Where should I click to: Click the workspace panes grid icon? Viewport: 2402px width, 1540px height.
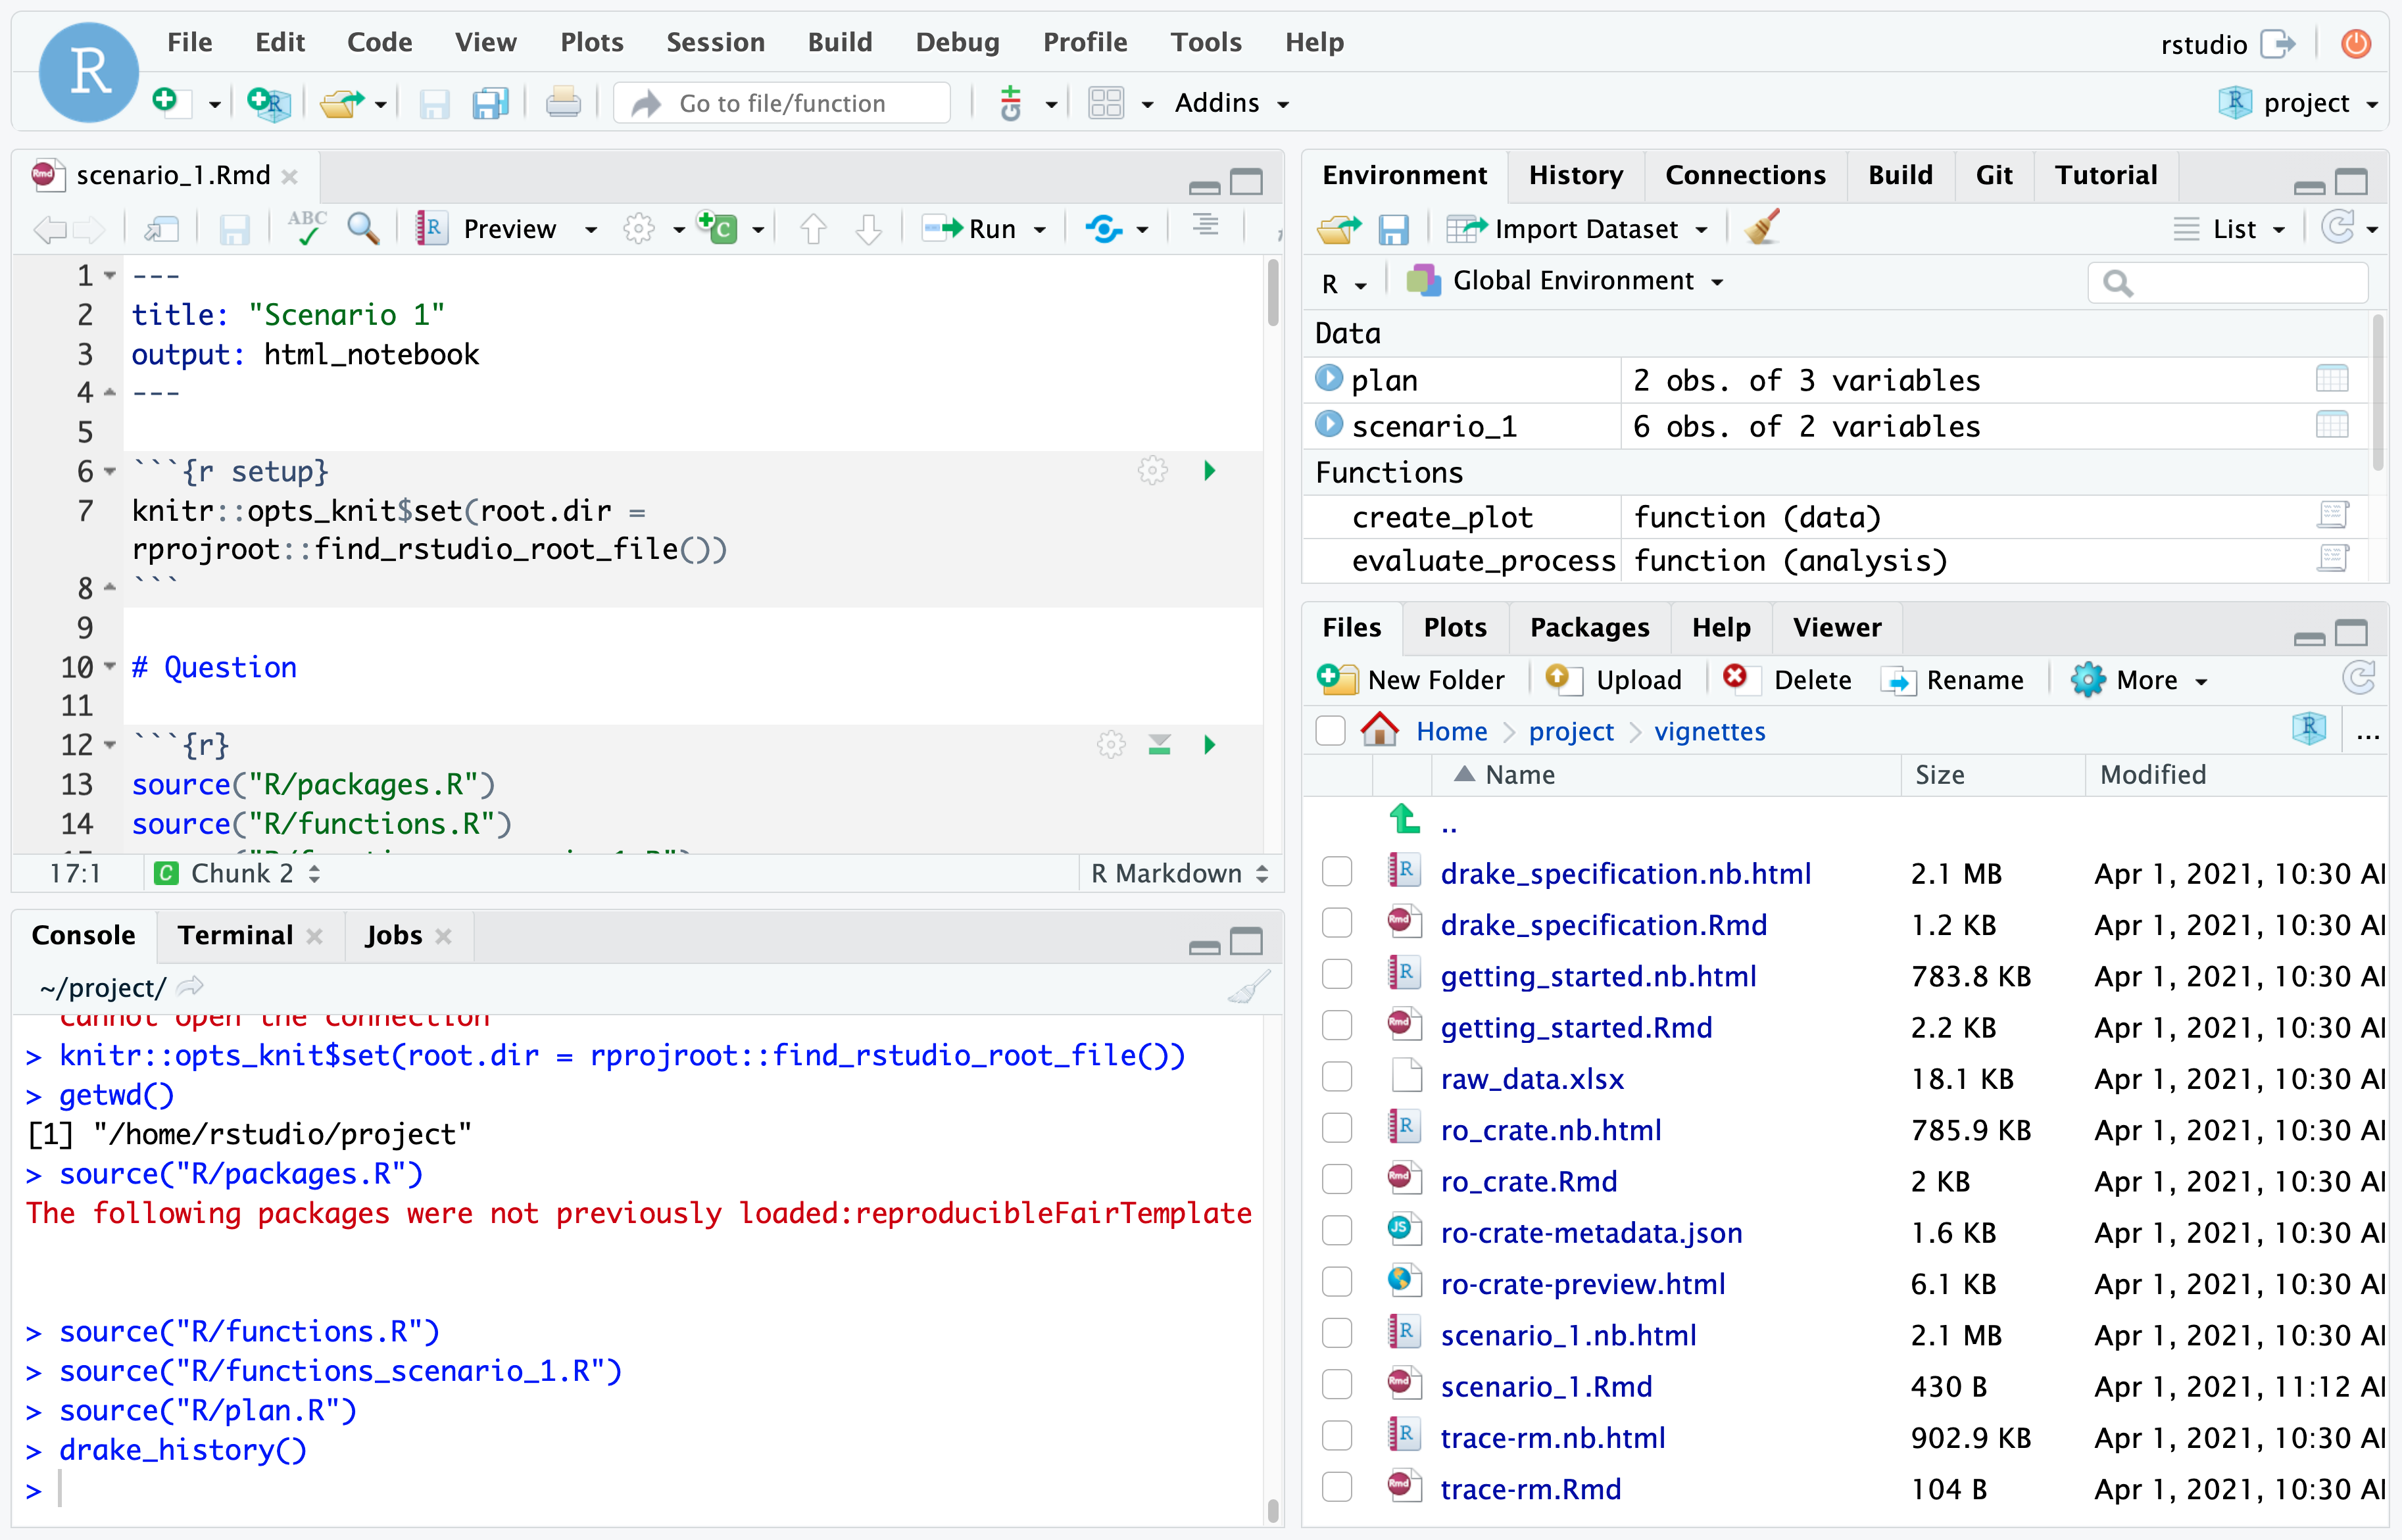point(1106,102)
